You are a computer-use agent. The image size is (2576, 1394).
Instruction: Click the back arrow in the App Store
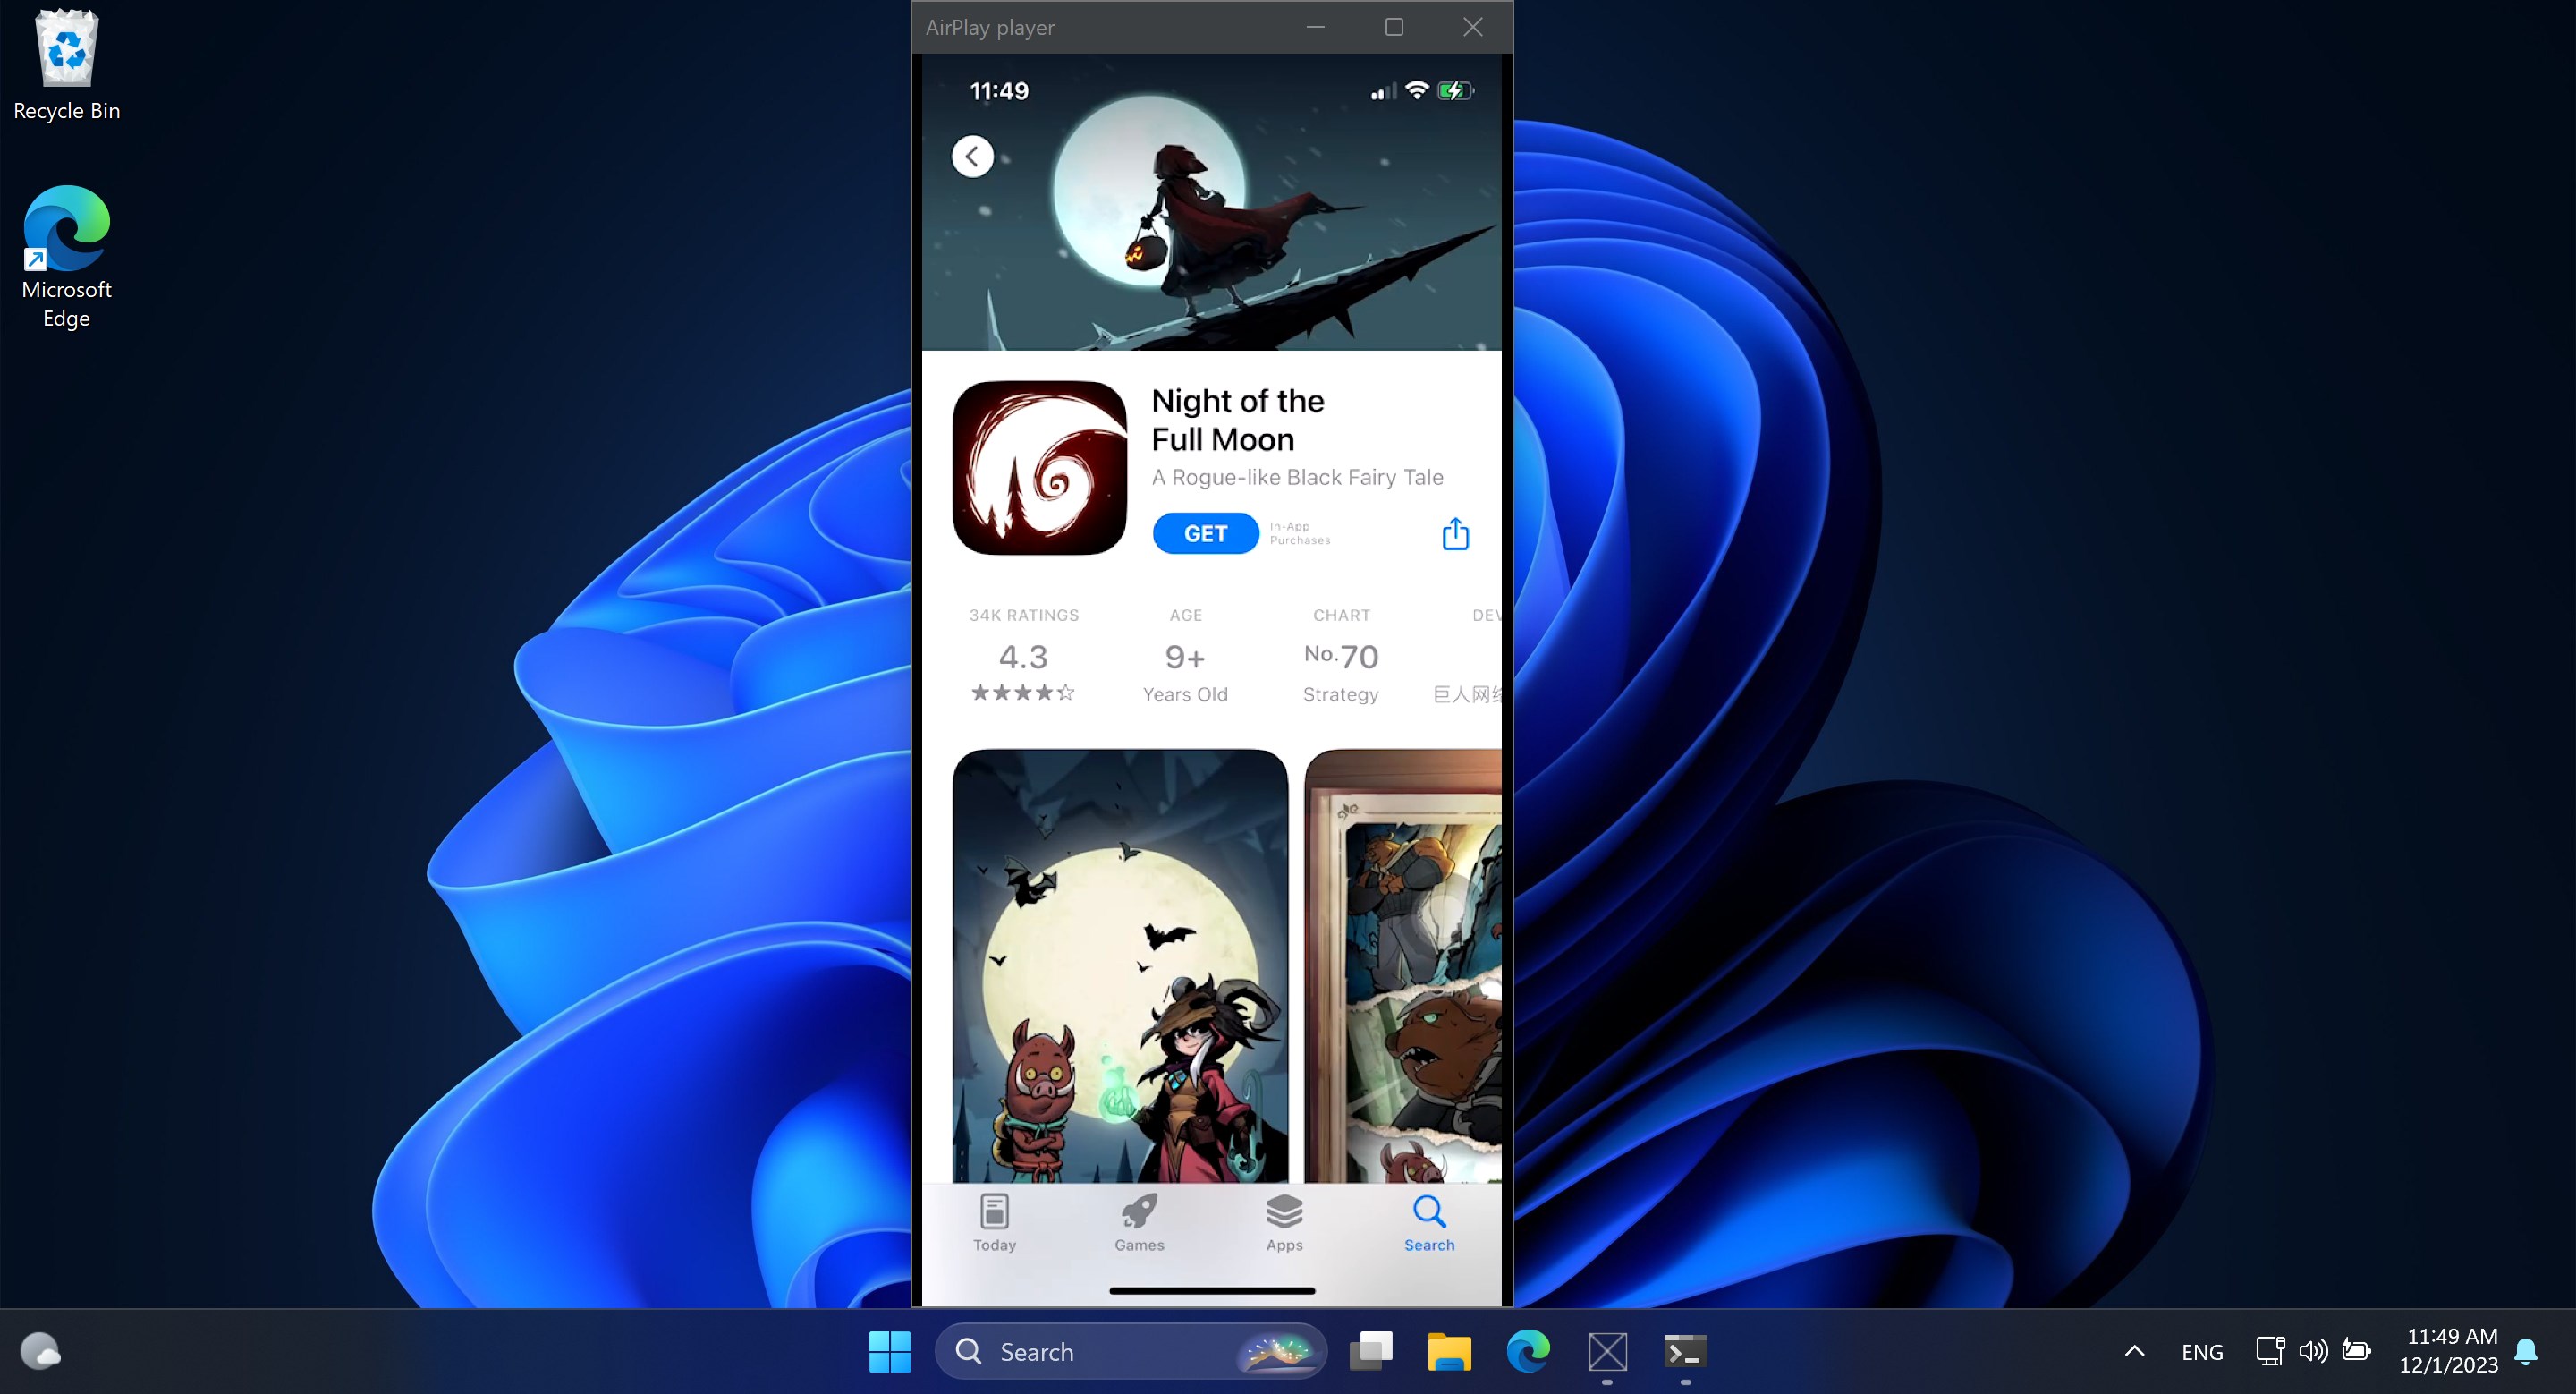coord(972,156)
